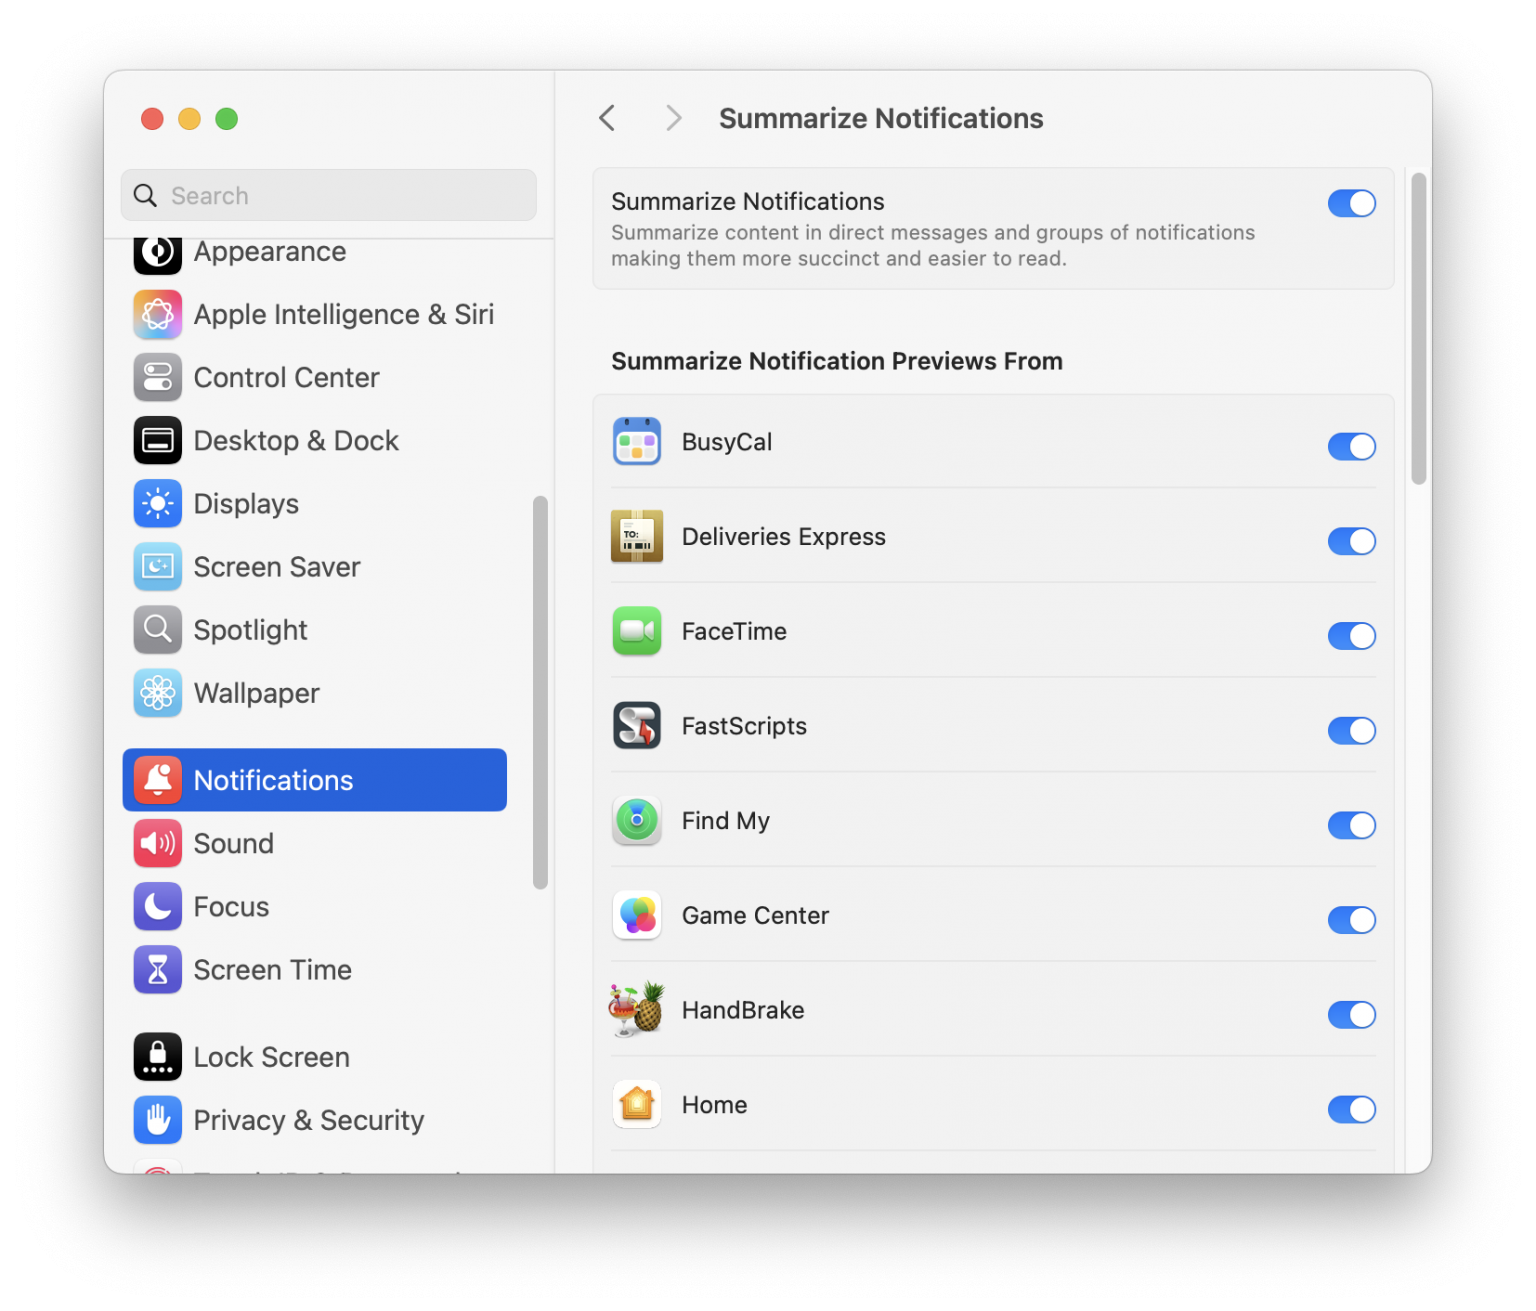The height and width of the screenshot is (1311, 1536).
Task: Disable Summarize Notifications
Action: pos(1352,203)
